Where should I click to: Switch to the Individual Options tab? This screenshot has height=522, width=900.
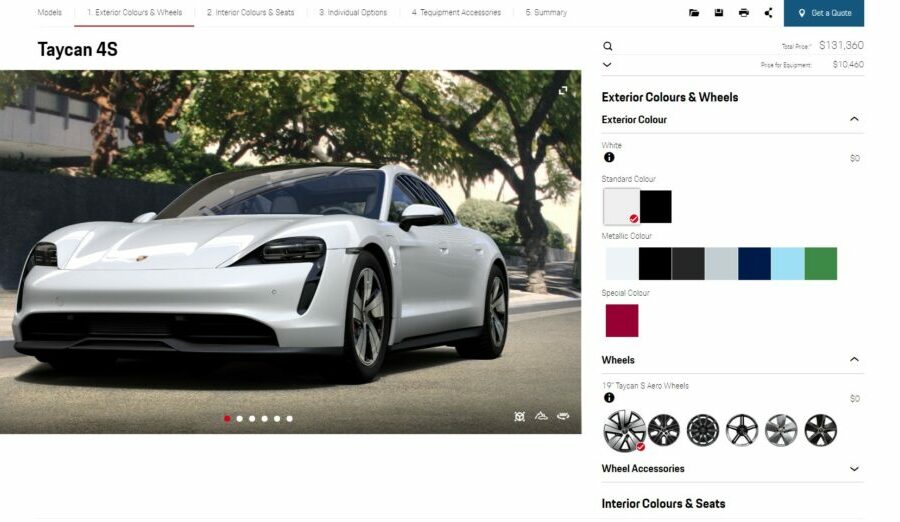[x=353, y=12]
